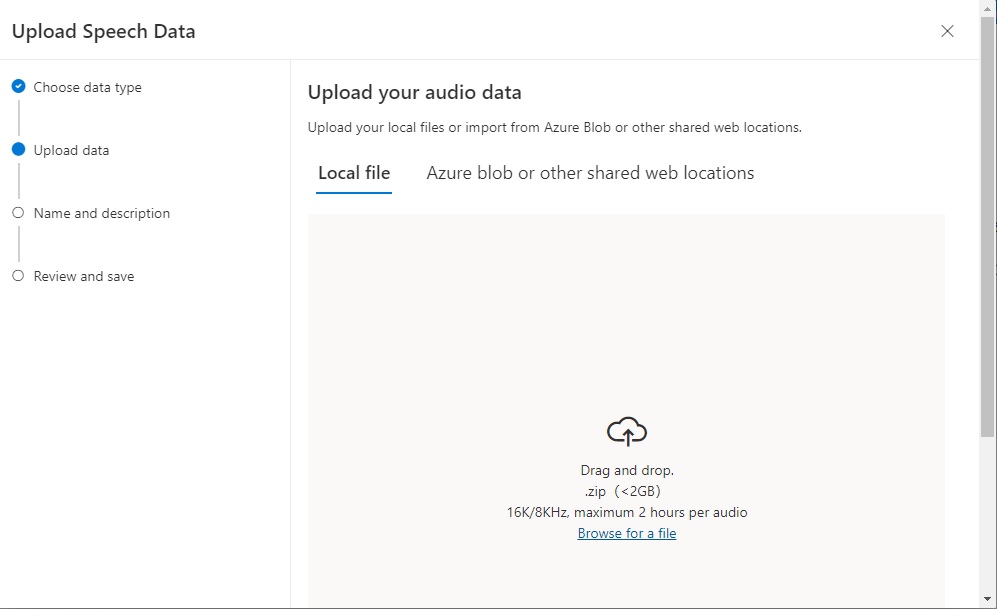Screen dimensions: 997x609
Task: Click the .zip (<2GB) size limit text
Action: coord(623,491)
